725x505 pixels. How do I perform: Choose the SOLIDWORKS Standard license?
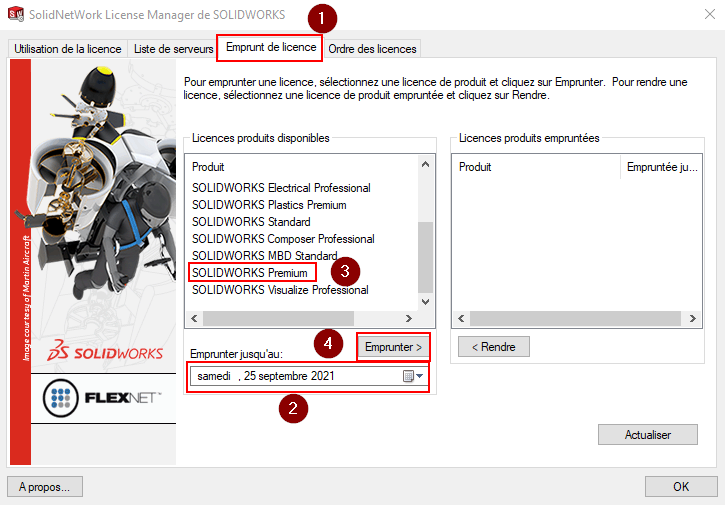point(251,222)
